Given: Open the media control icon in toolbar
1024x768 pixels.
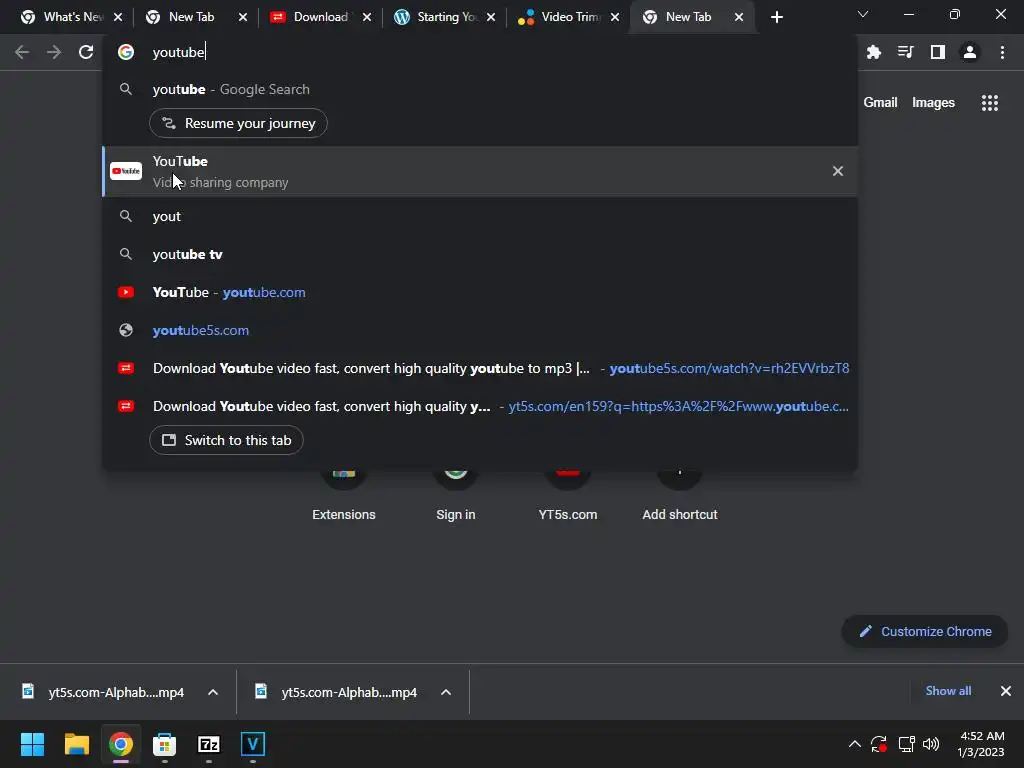Looking at the screenshot, I should coord(905,52).
